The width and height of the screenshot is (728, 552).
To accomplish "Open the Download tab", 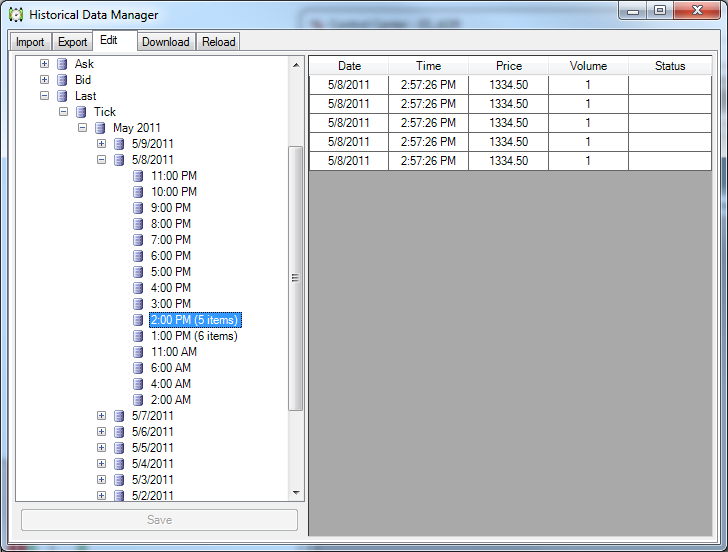I will [166, 42].
